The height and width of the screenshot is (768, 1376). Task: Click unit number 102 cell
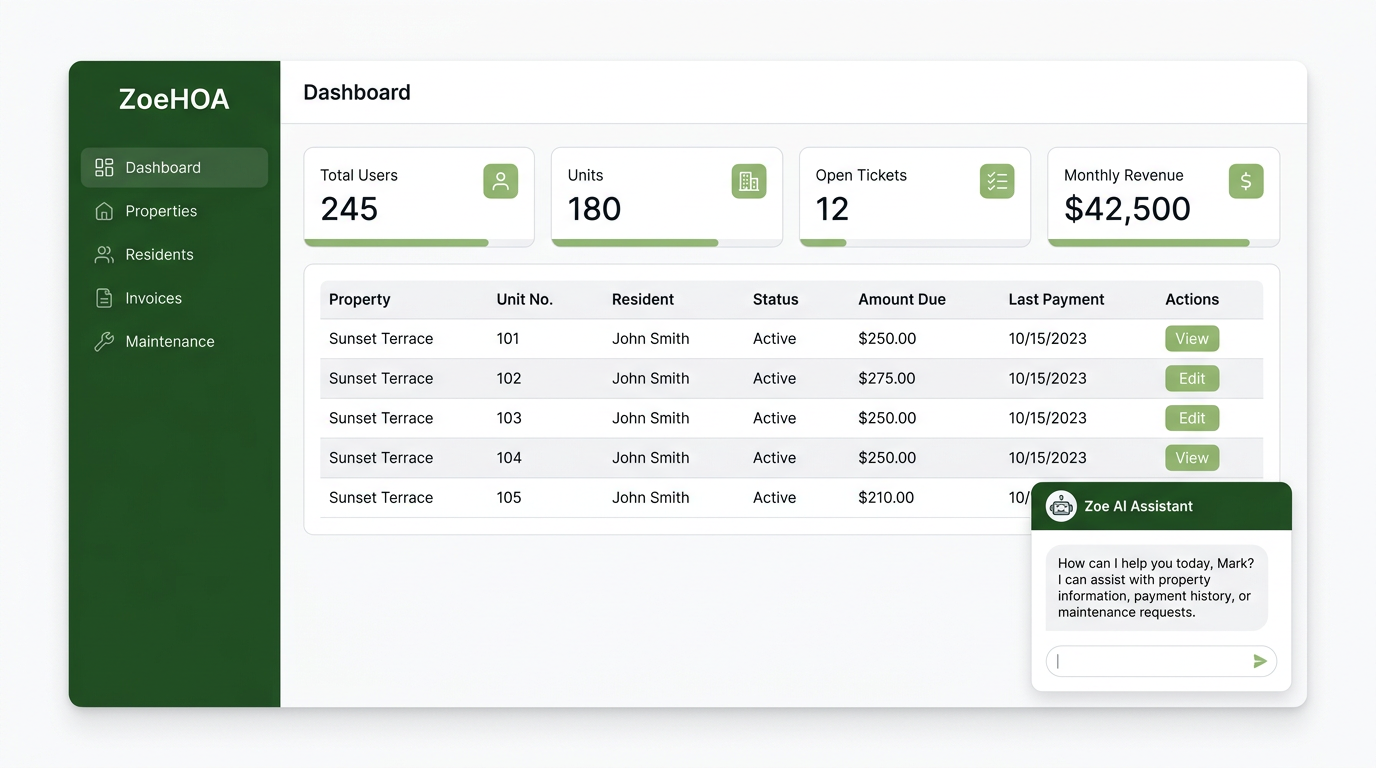pyautogui.click(x=509, y=379)
